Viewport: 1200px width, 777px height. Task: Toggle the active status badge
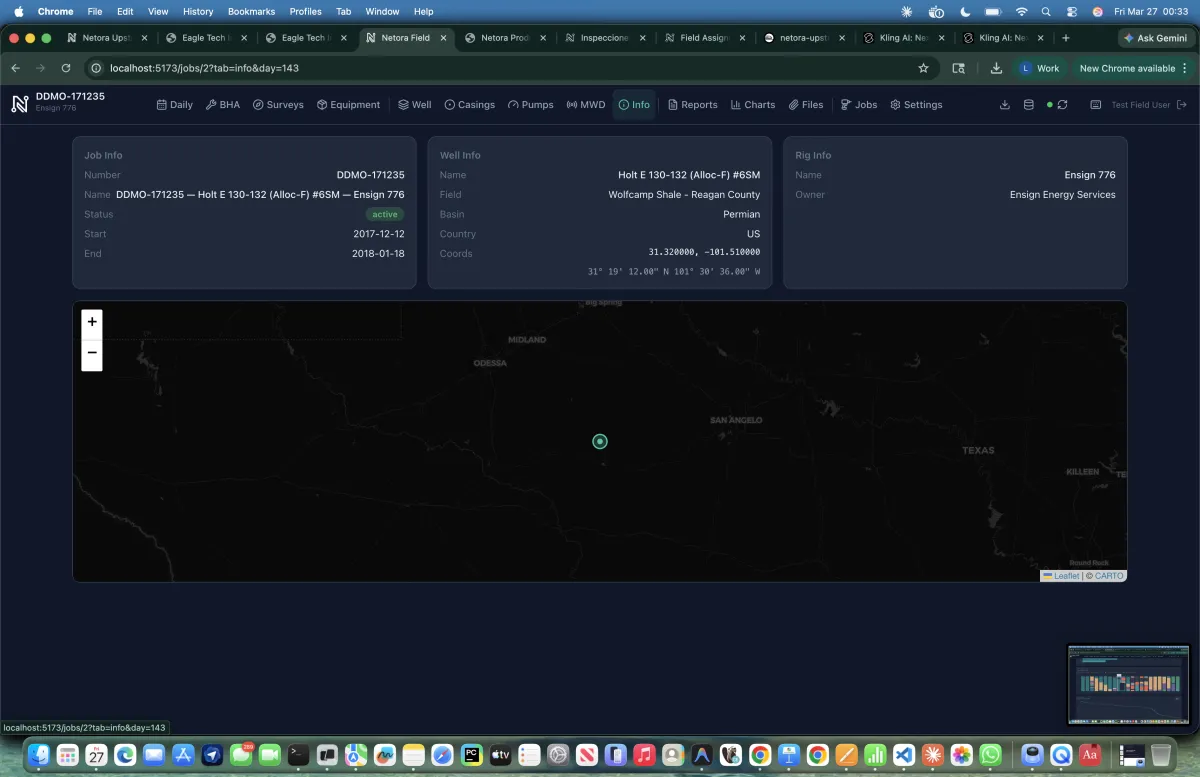384,214
